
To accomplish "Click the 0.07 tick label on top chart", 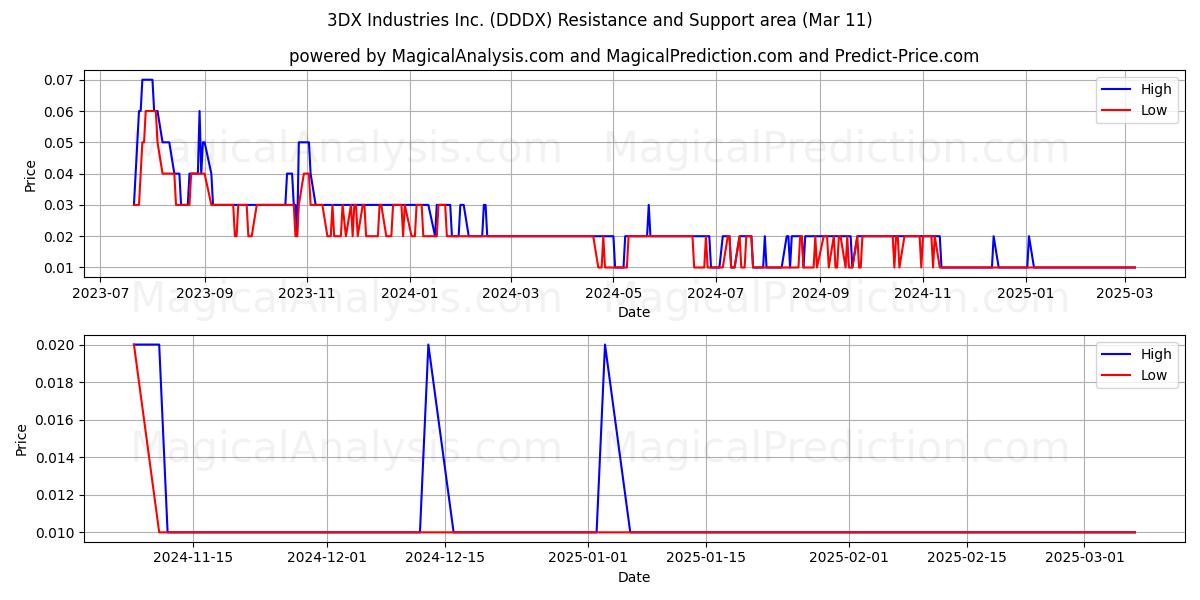I will coord(61,80).
